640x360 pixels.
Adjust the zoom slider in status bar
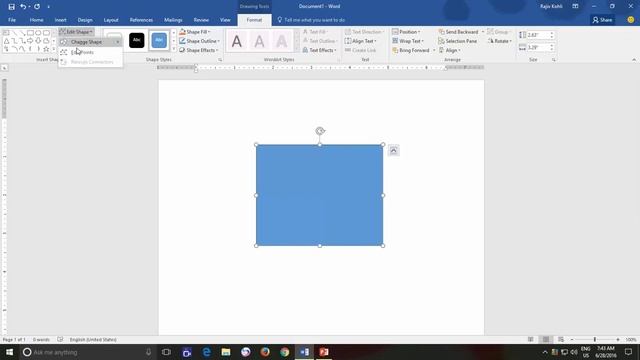coord(595,340)
